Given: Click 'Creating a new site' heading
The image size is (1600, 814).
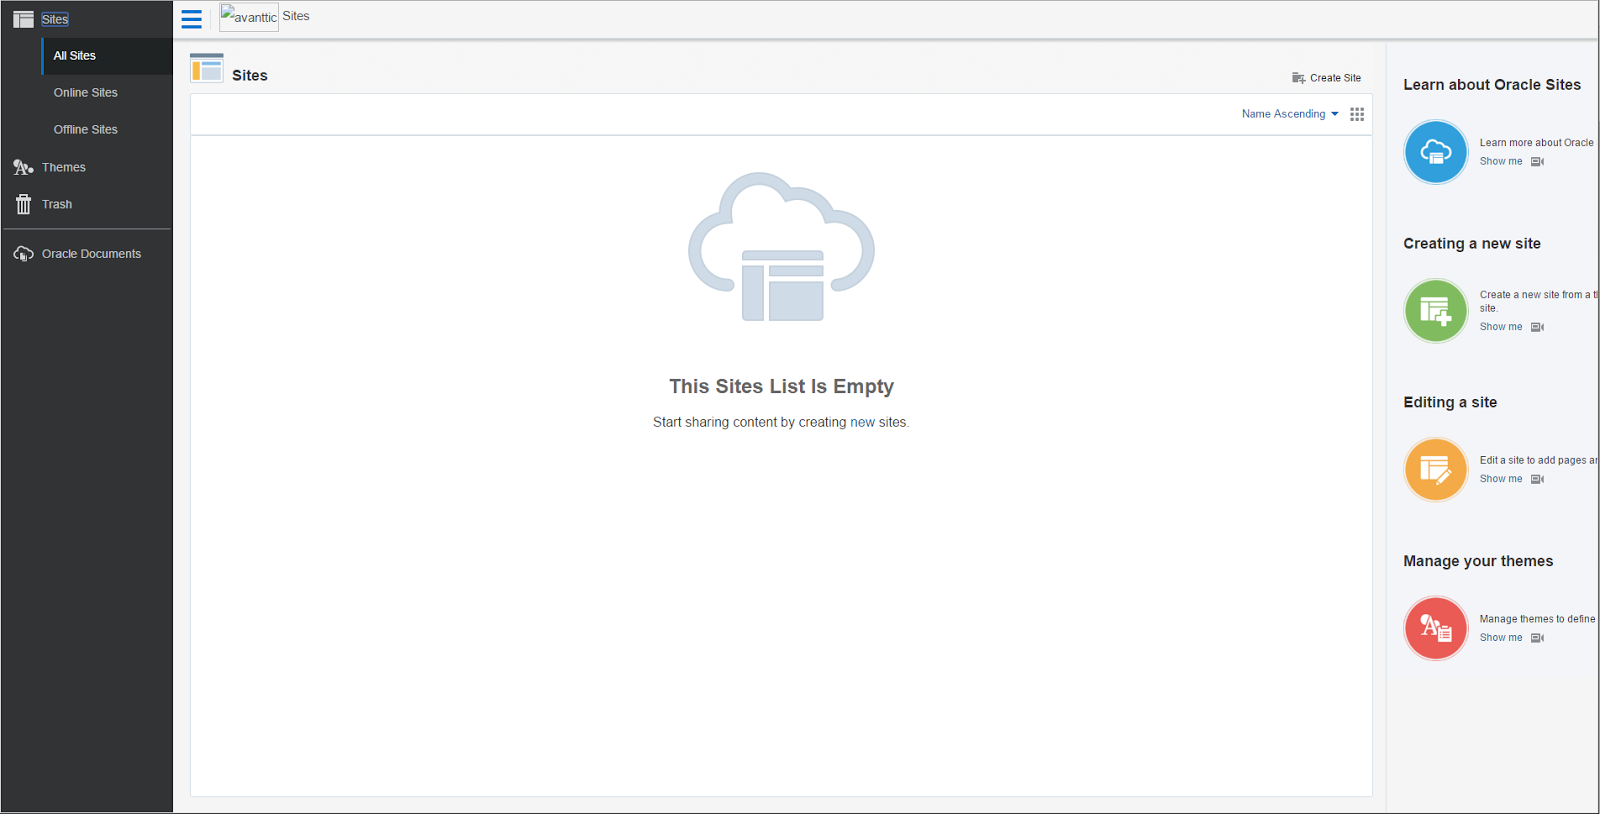Looking at the screenshot, I should [x=1472, y=244].
